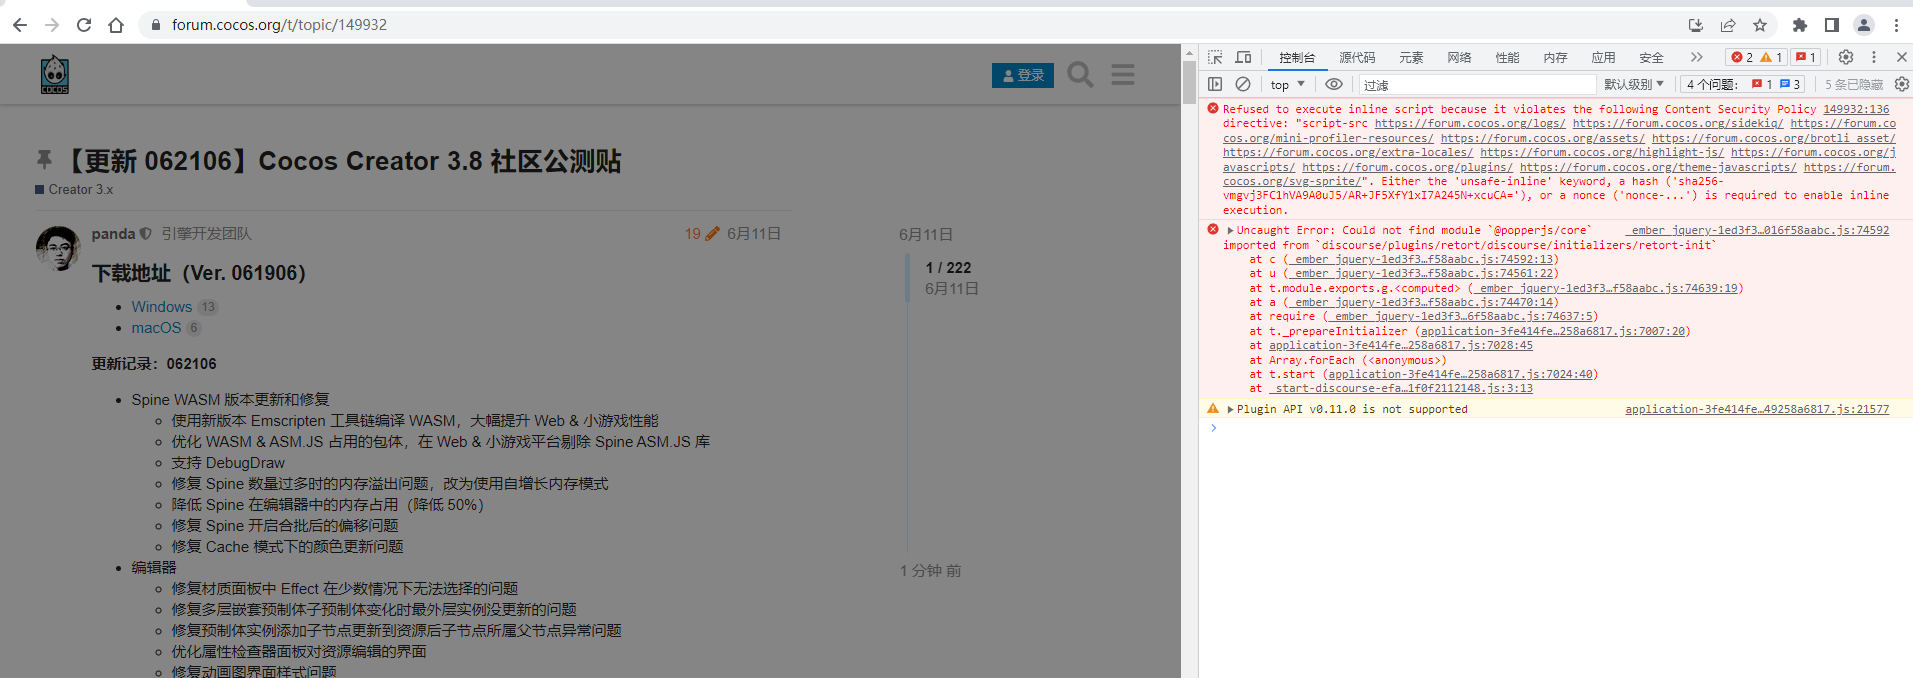Go forward in browser history
1913x678 pixels.
52,25
